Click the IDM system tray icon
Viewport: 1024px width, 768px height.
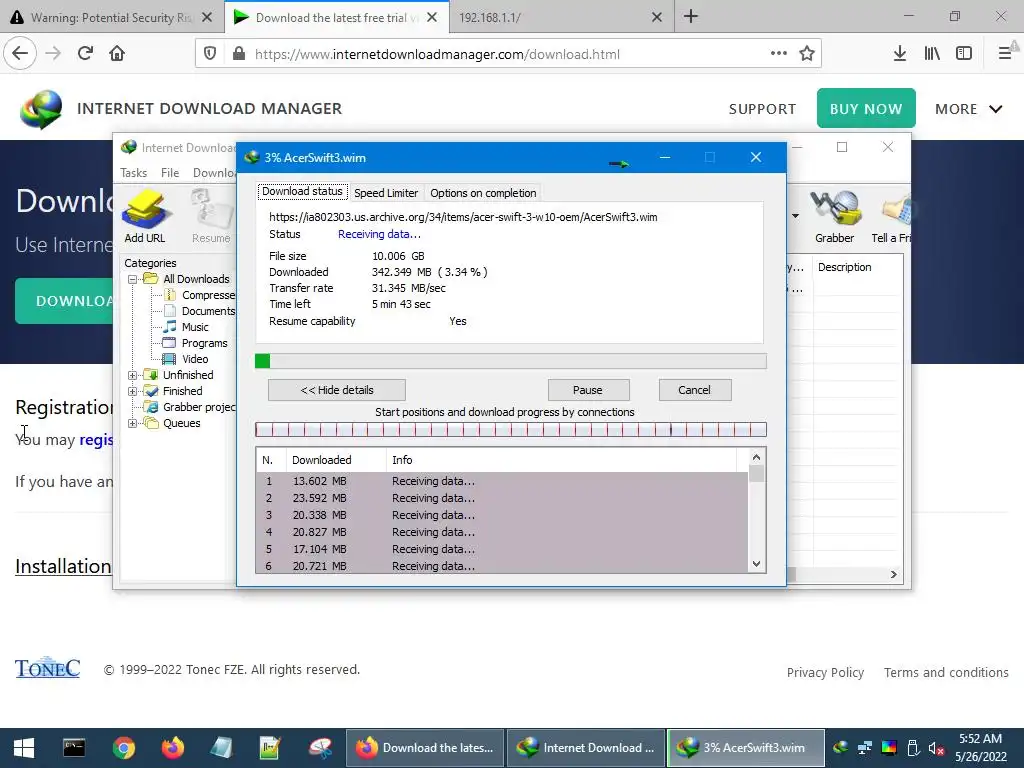coord(840,748)
